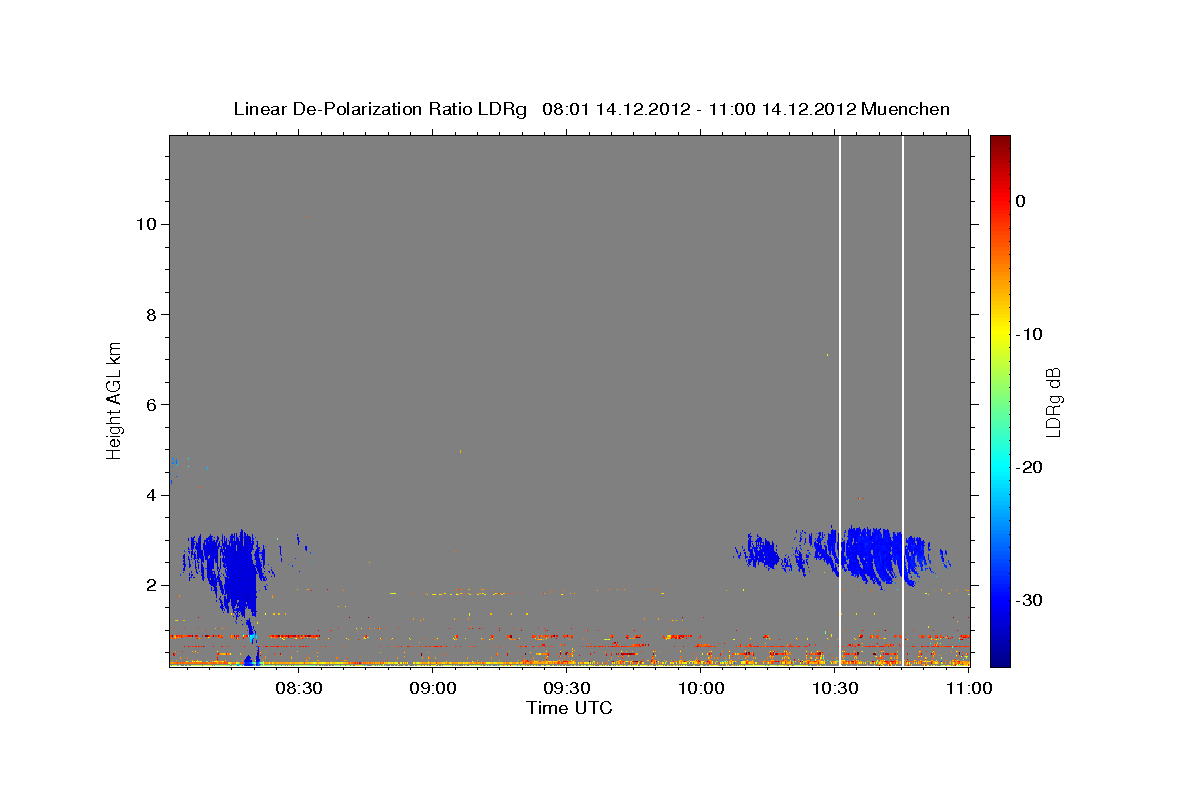
Task: Click the first white vertical line after 10:30
Action: tap(840, 400)
